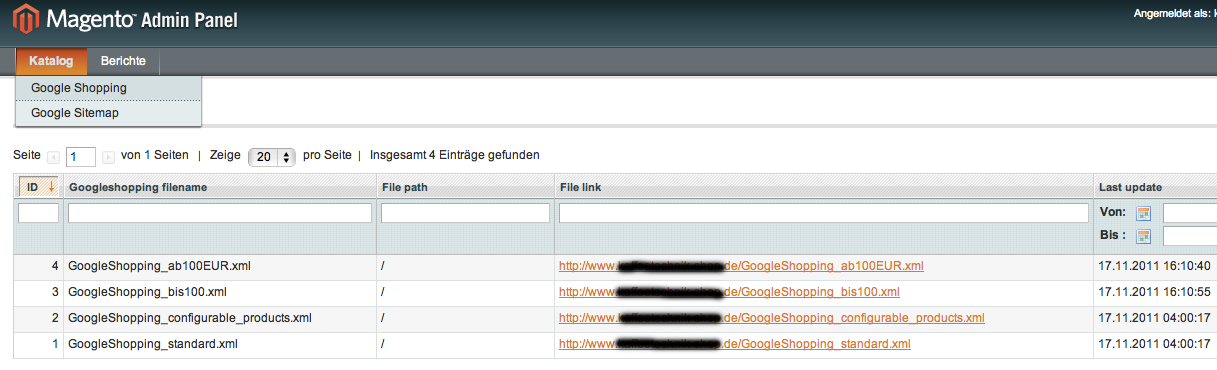Select filename cell GoogleShopping_ab100EUR.xml

pyautogui.click(x=219, y=266)
